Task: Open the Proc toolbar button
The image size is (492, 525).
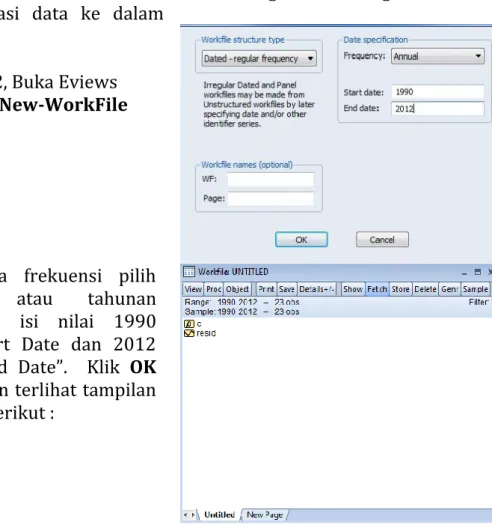Action: (213, 289)
